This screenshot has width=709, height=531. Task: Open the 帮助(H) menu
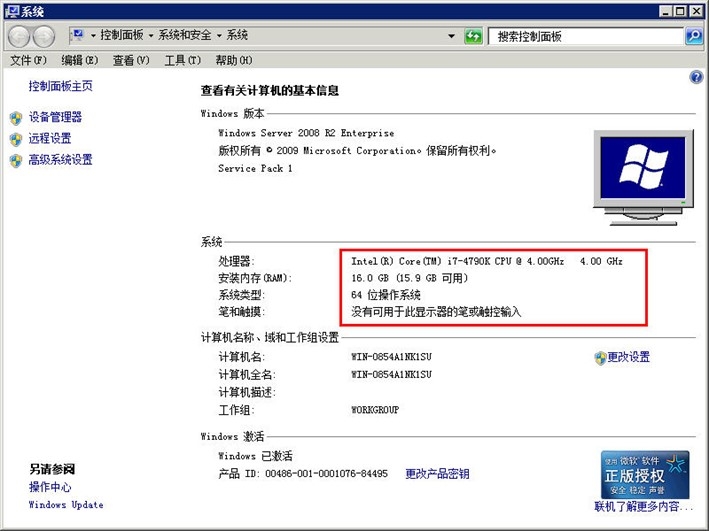(x=234, y=60)
